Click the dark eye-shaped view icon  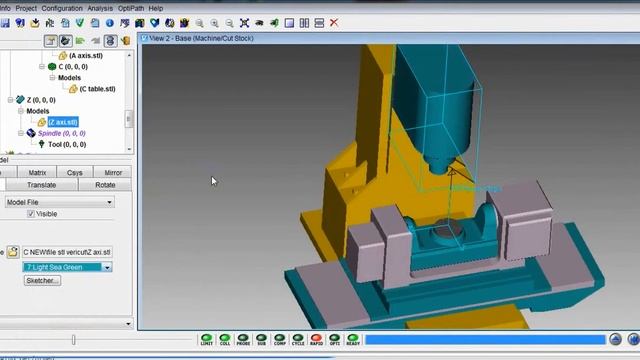pyautogui.click(x=259, y=23)
